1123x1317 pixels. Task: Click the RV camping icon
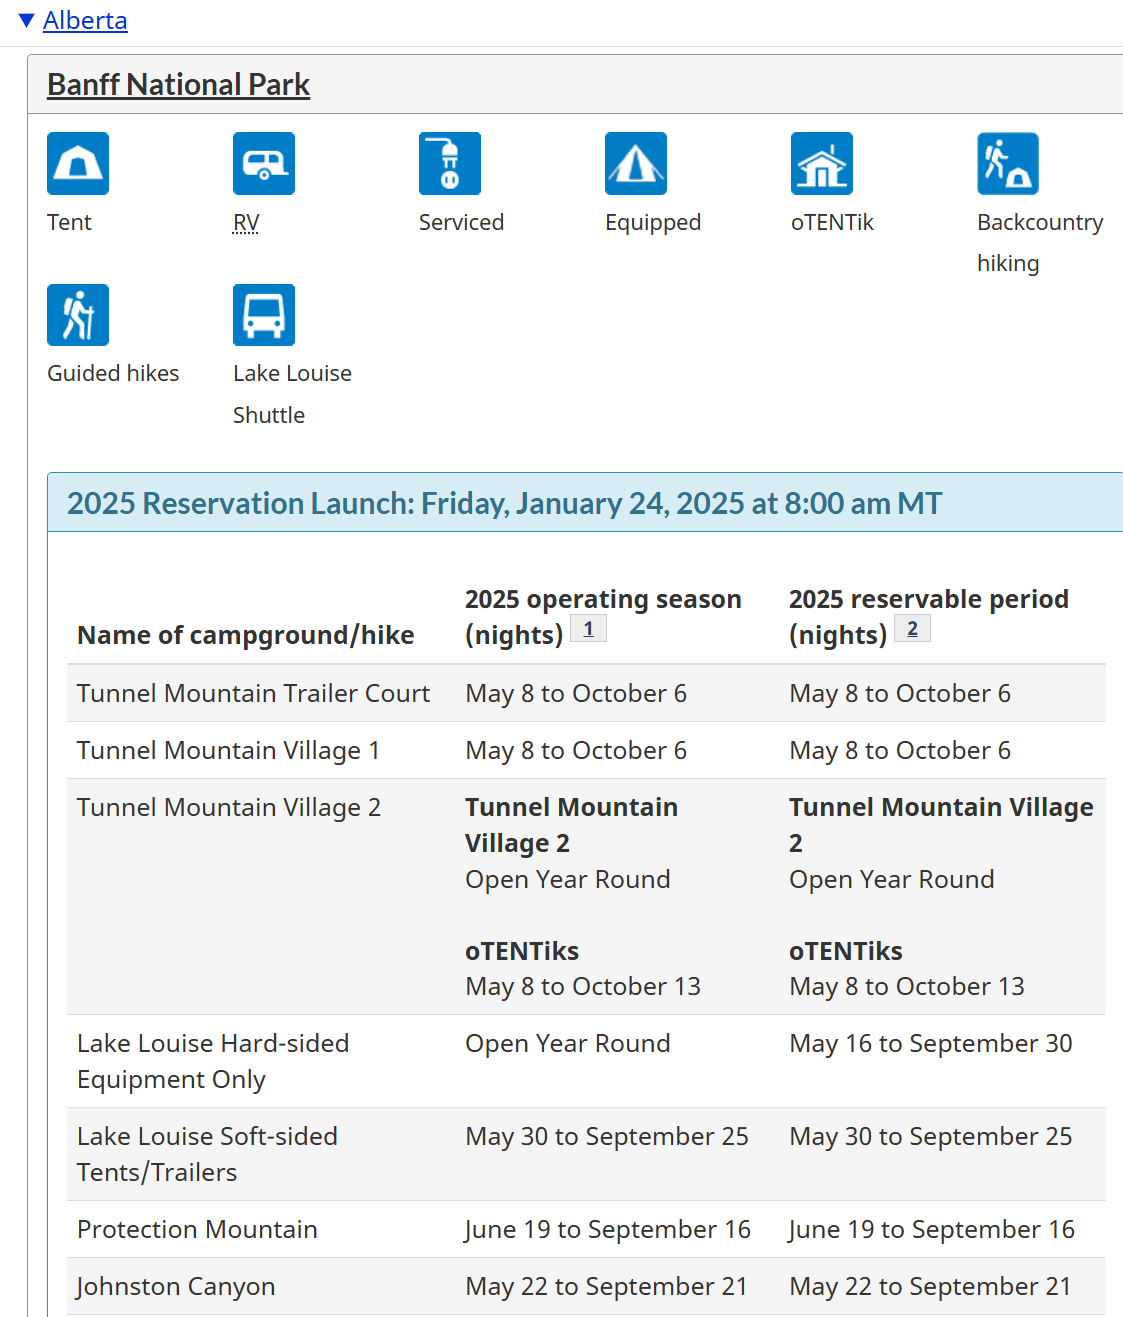264,163
